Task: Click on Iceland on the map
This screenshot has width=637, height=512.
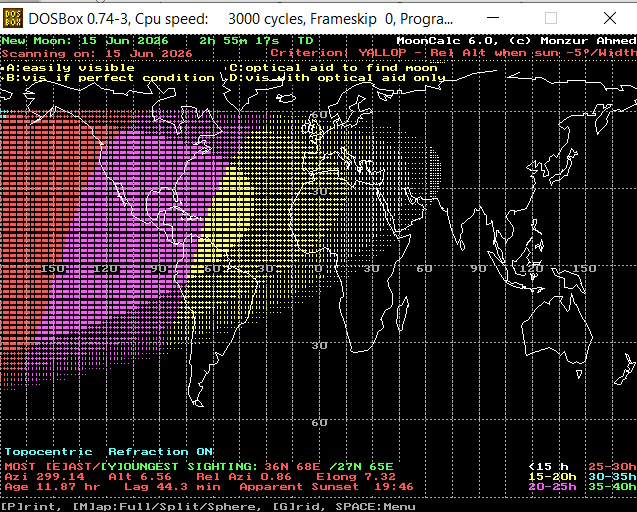Action: coord(286,98)
